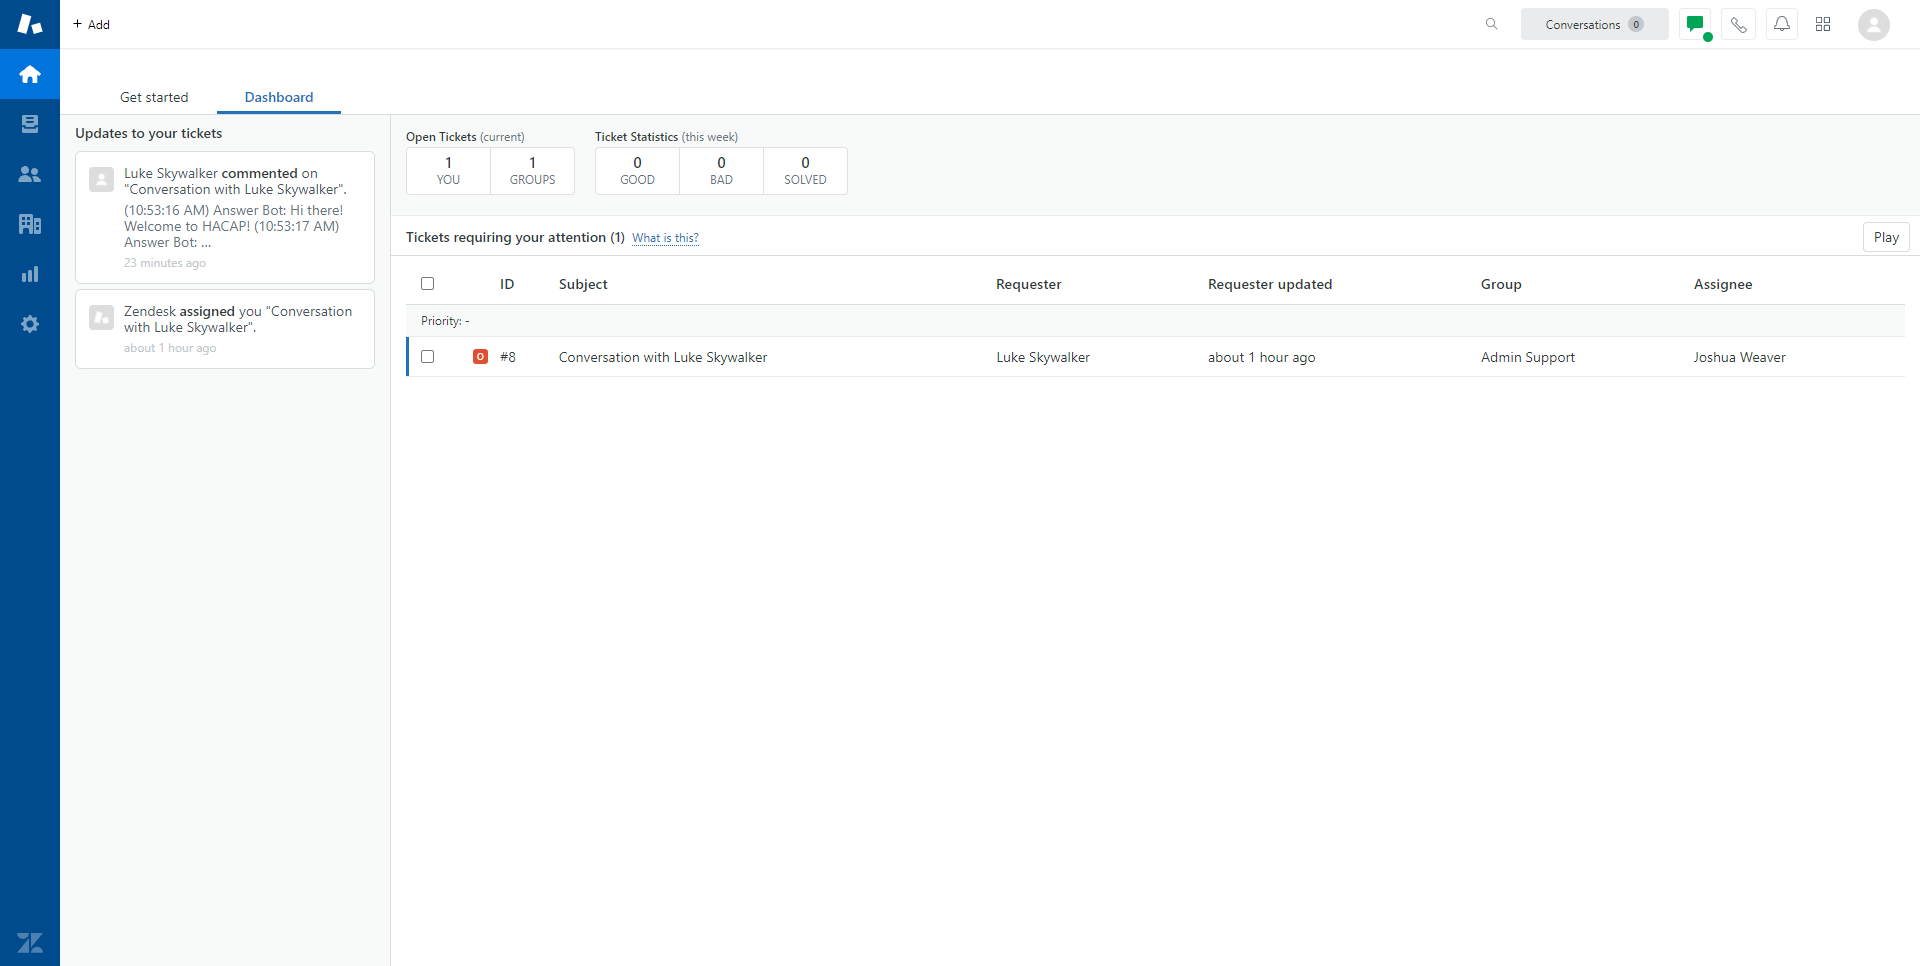Open the Customers icon in sidebar

pyautogui.click(x=30, y=174)
